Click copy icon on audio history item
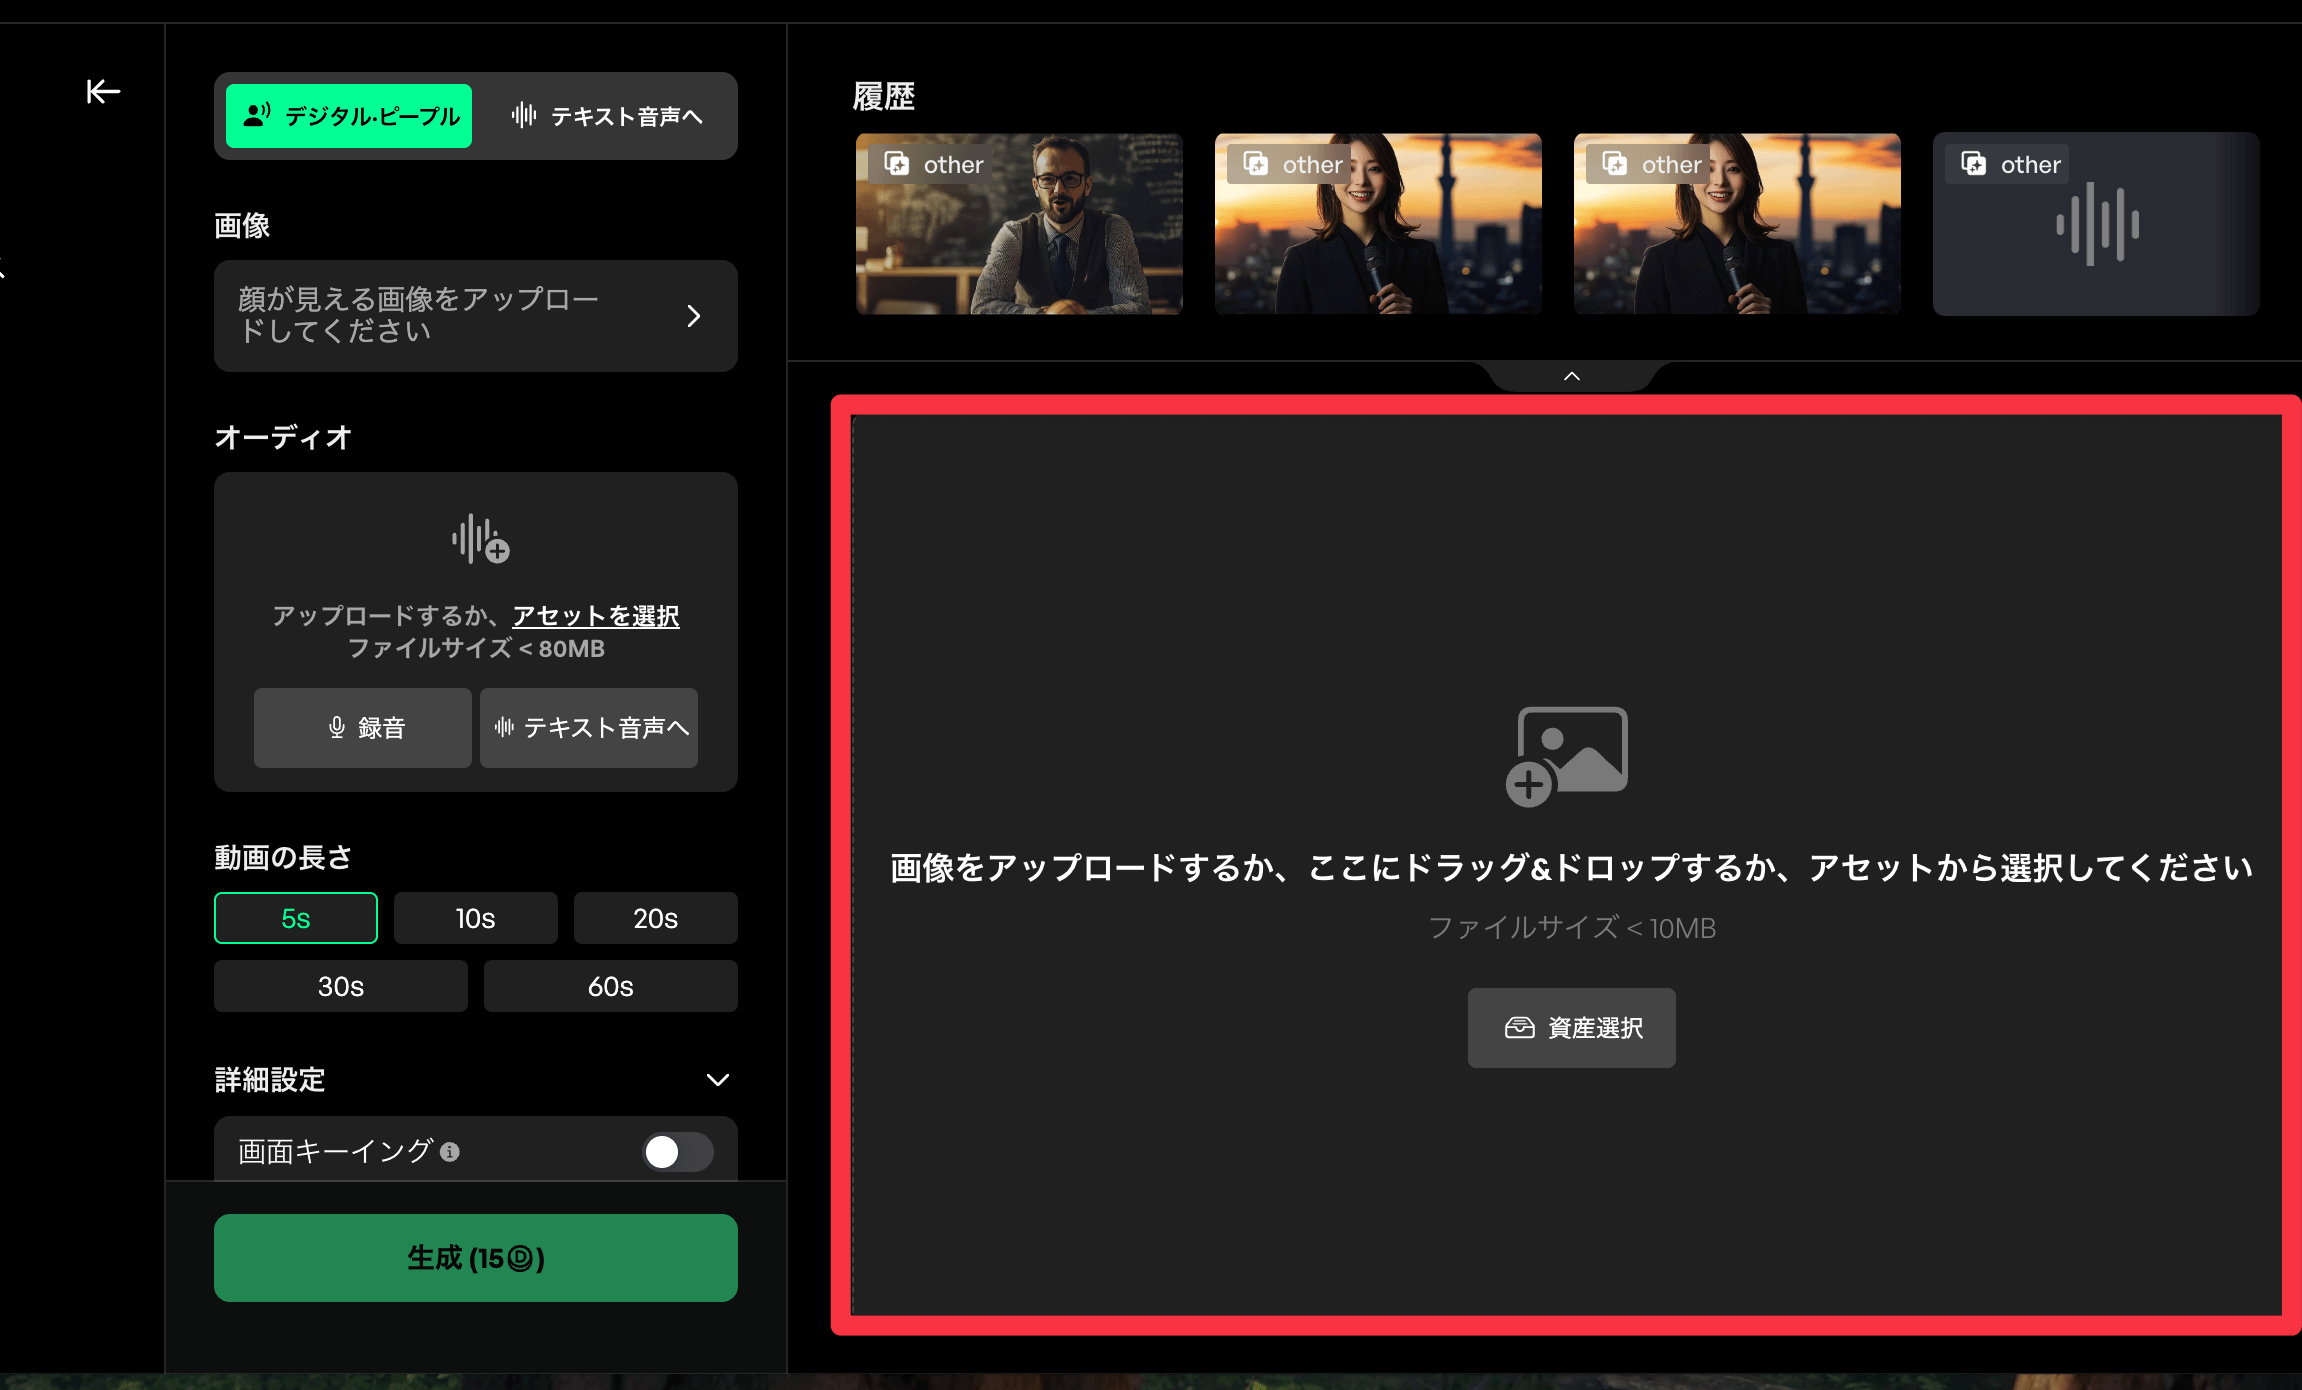Viewport: 2302px width, 1390px height. point(1974,164)
